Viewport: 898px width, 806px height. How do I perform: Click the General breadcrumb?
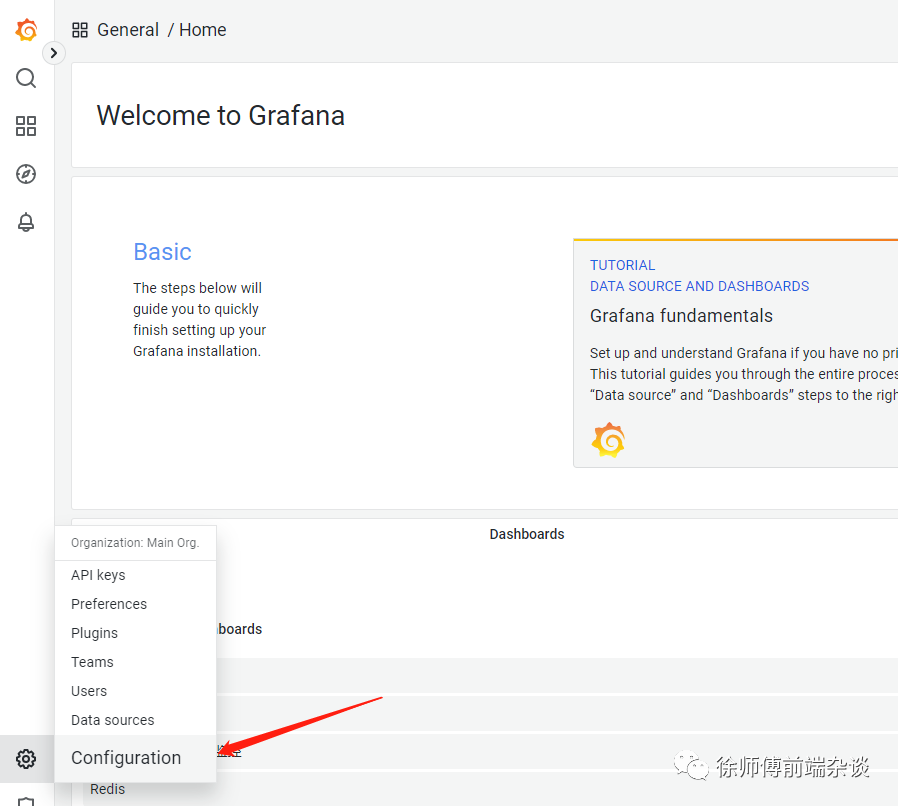(128, 30)
